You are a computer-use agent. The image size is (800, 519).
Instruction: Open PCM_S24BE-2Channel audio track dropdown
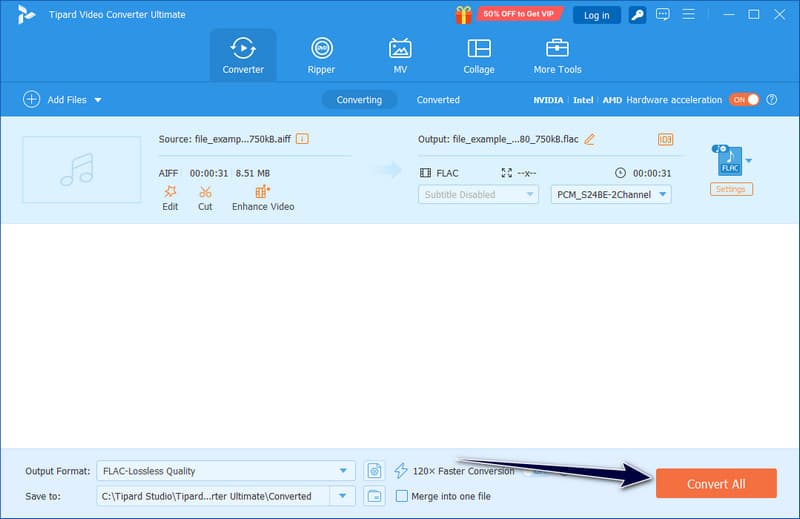[x=611, y=194]
